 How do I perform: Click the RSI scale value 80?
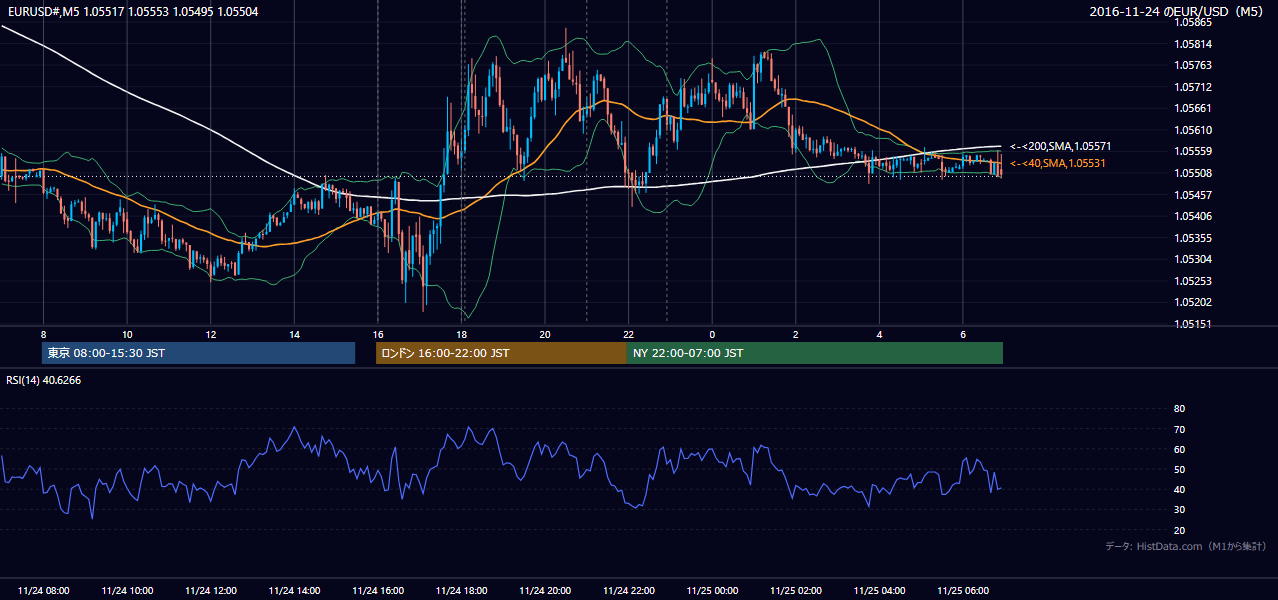coord(1179,409)
